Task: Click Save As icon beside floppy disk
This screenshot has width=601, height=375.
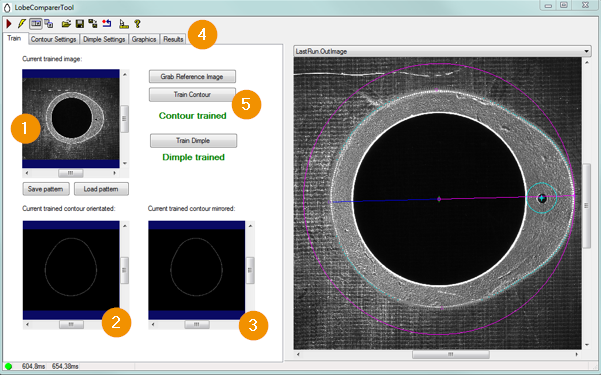Action: 92,24
